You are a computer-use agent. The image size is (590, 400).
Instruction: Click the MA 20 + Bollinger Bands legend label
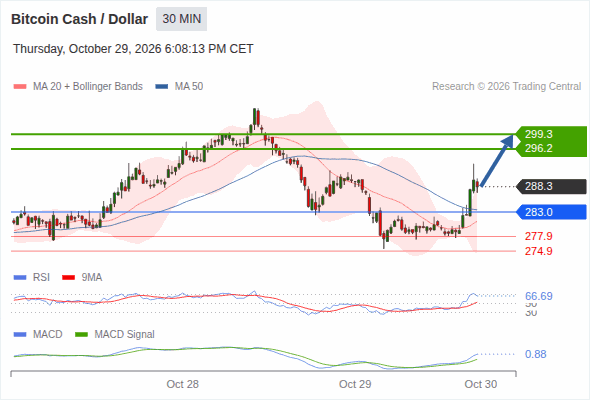pos(88,87)
